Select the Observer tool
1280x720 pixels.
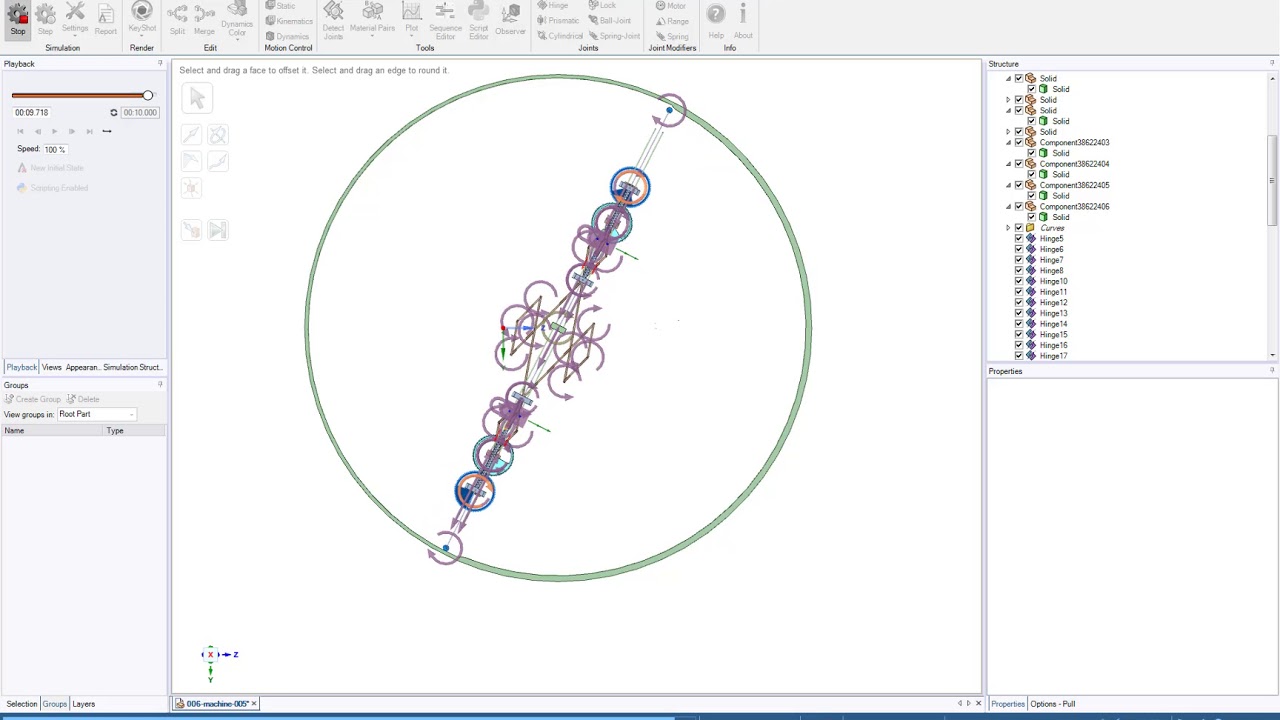(x=510, y=20)
